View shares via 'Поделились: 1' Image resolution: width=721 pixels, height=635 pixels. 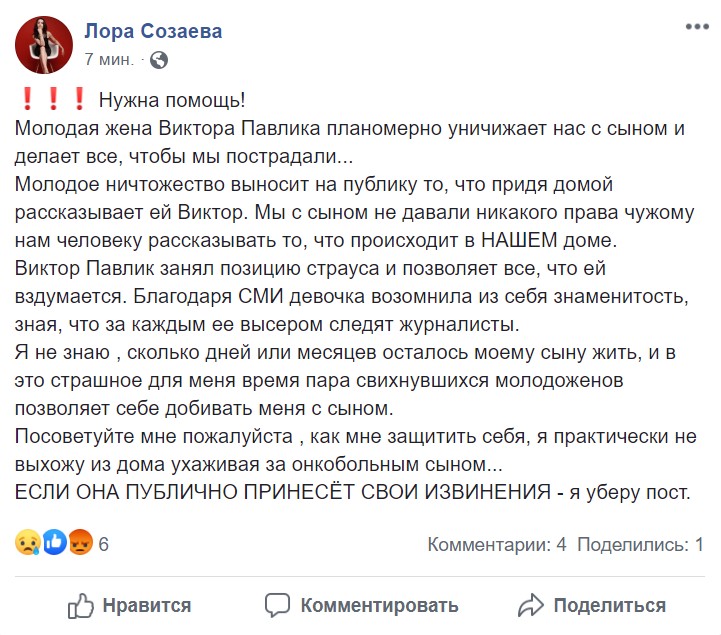tap(641, 545)
